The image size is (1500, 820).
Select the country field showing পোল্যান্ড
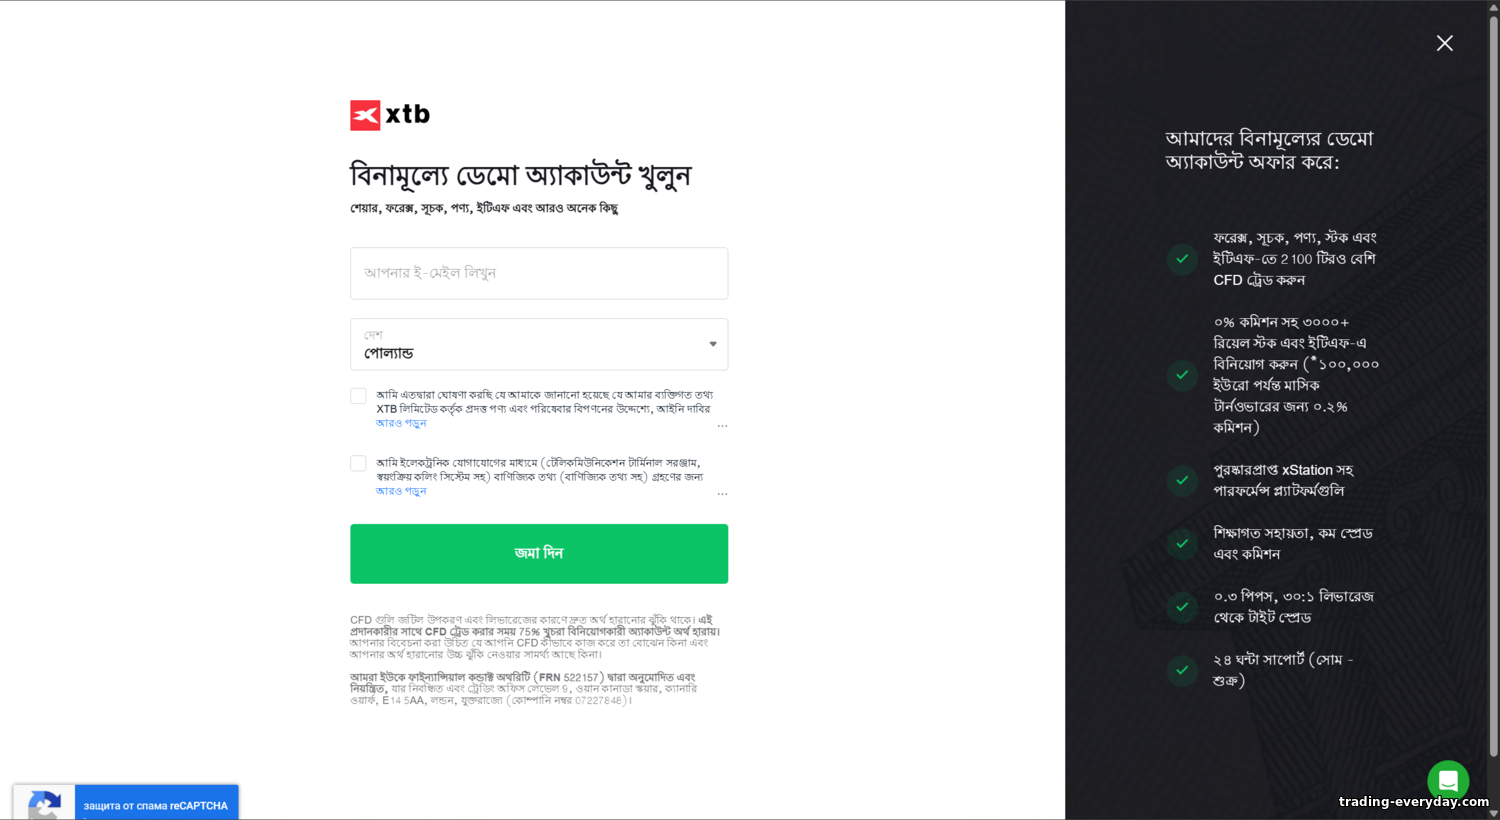pos(539,344)
